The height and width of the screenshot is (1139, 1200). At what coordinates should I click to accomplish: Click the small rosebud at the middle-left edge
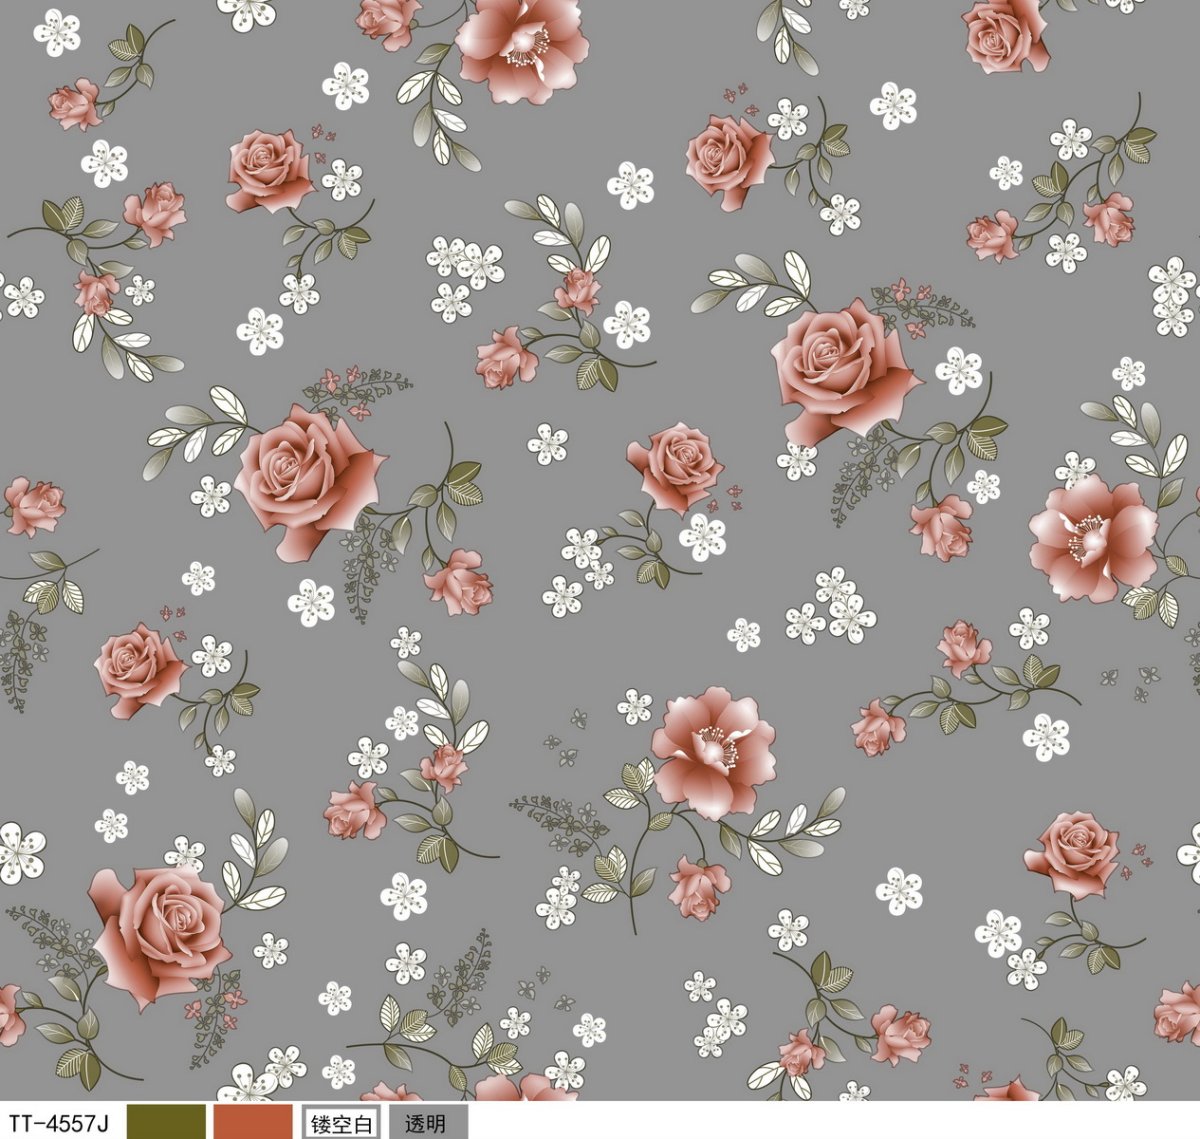click(34, 506)
